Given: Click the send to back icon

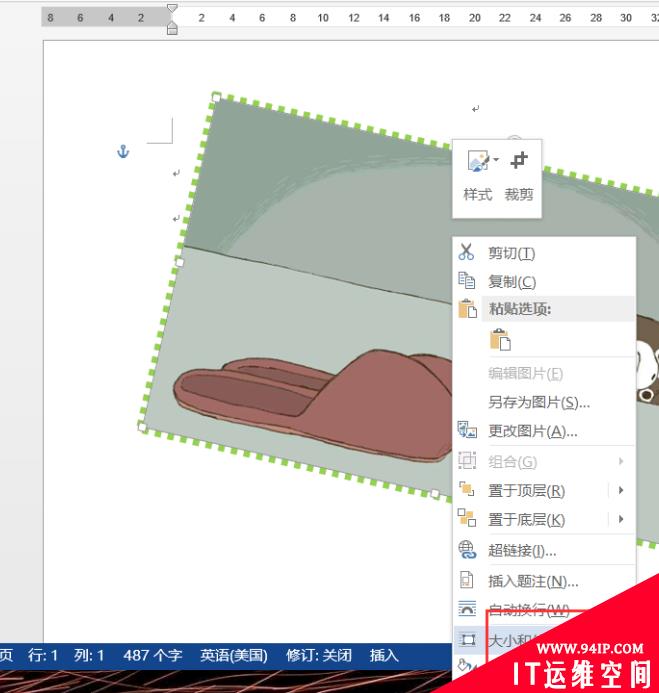Looking at the screenshot, I should click(x=467, y=518).
